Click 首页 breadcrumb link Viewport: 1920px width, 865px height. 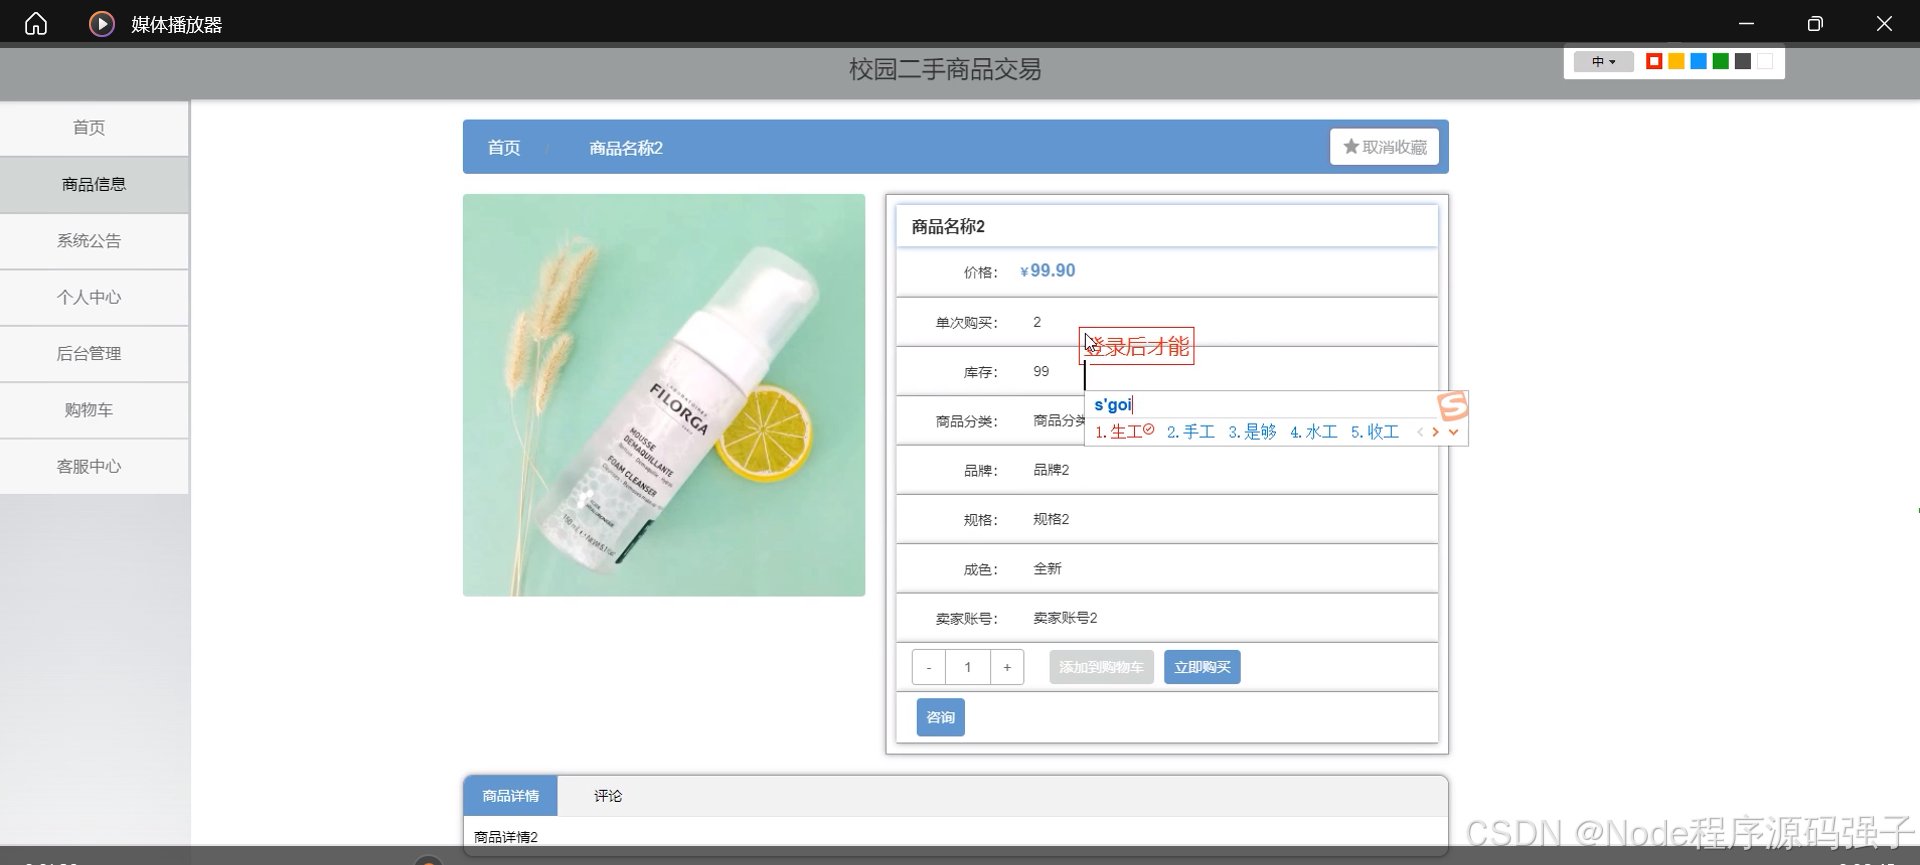tap(504, 148)
